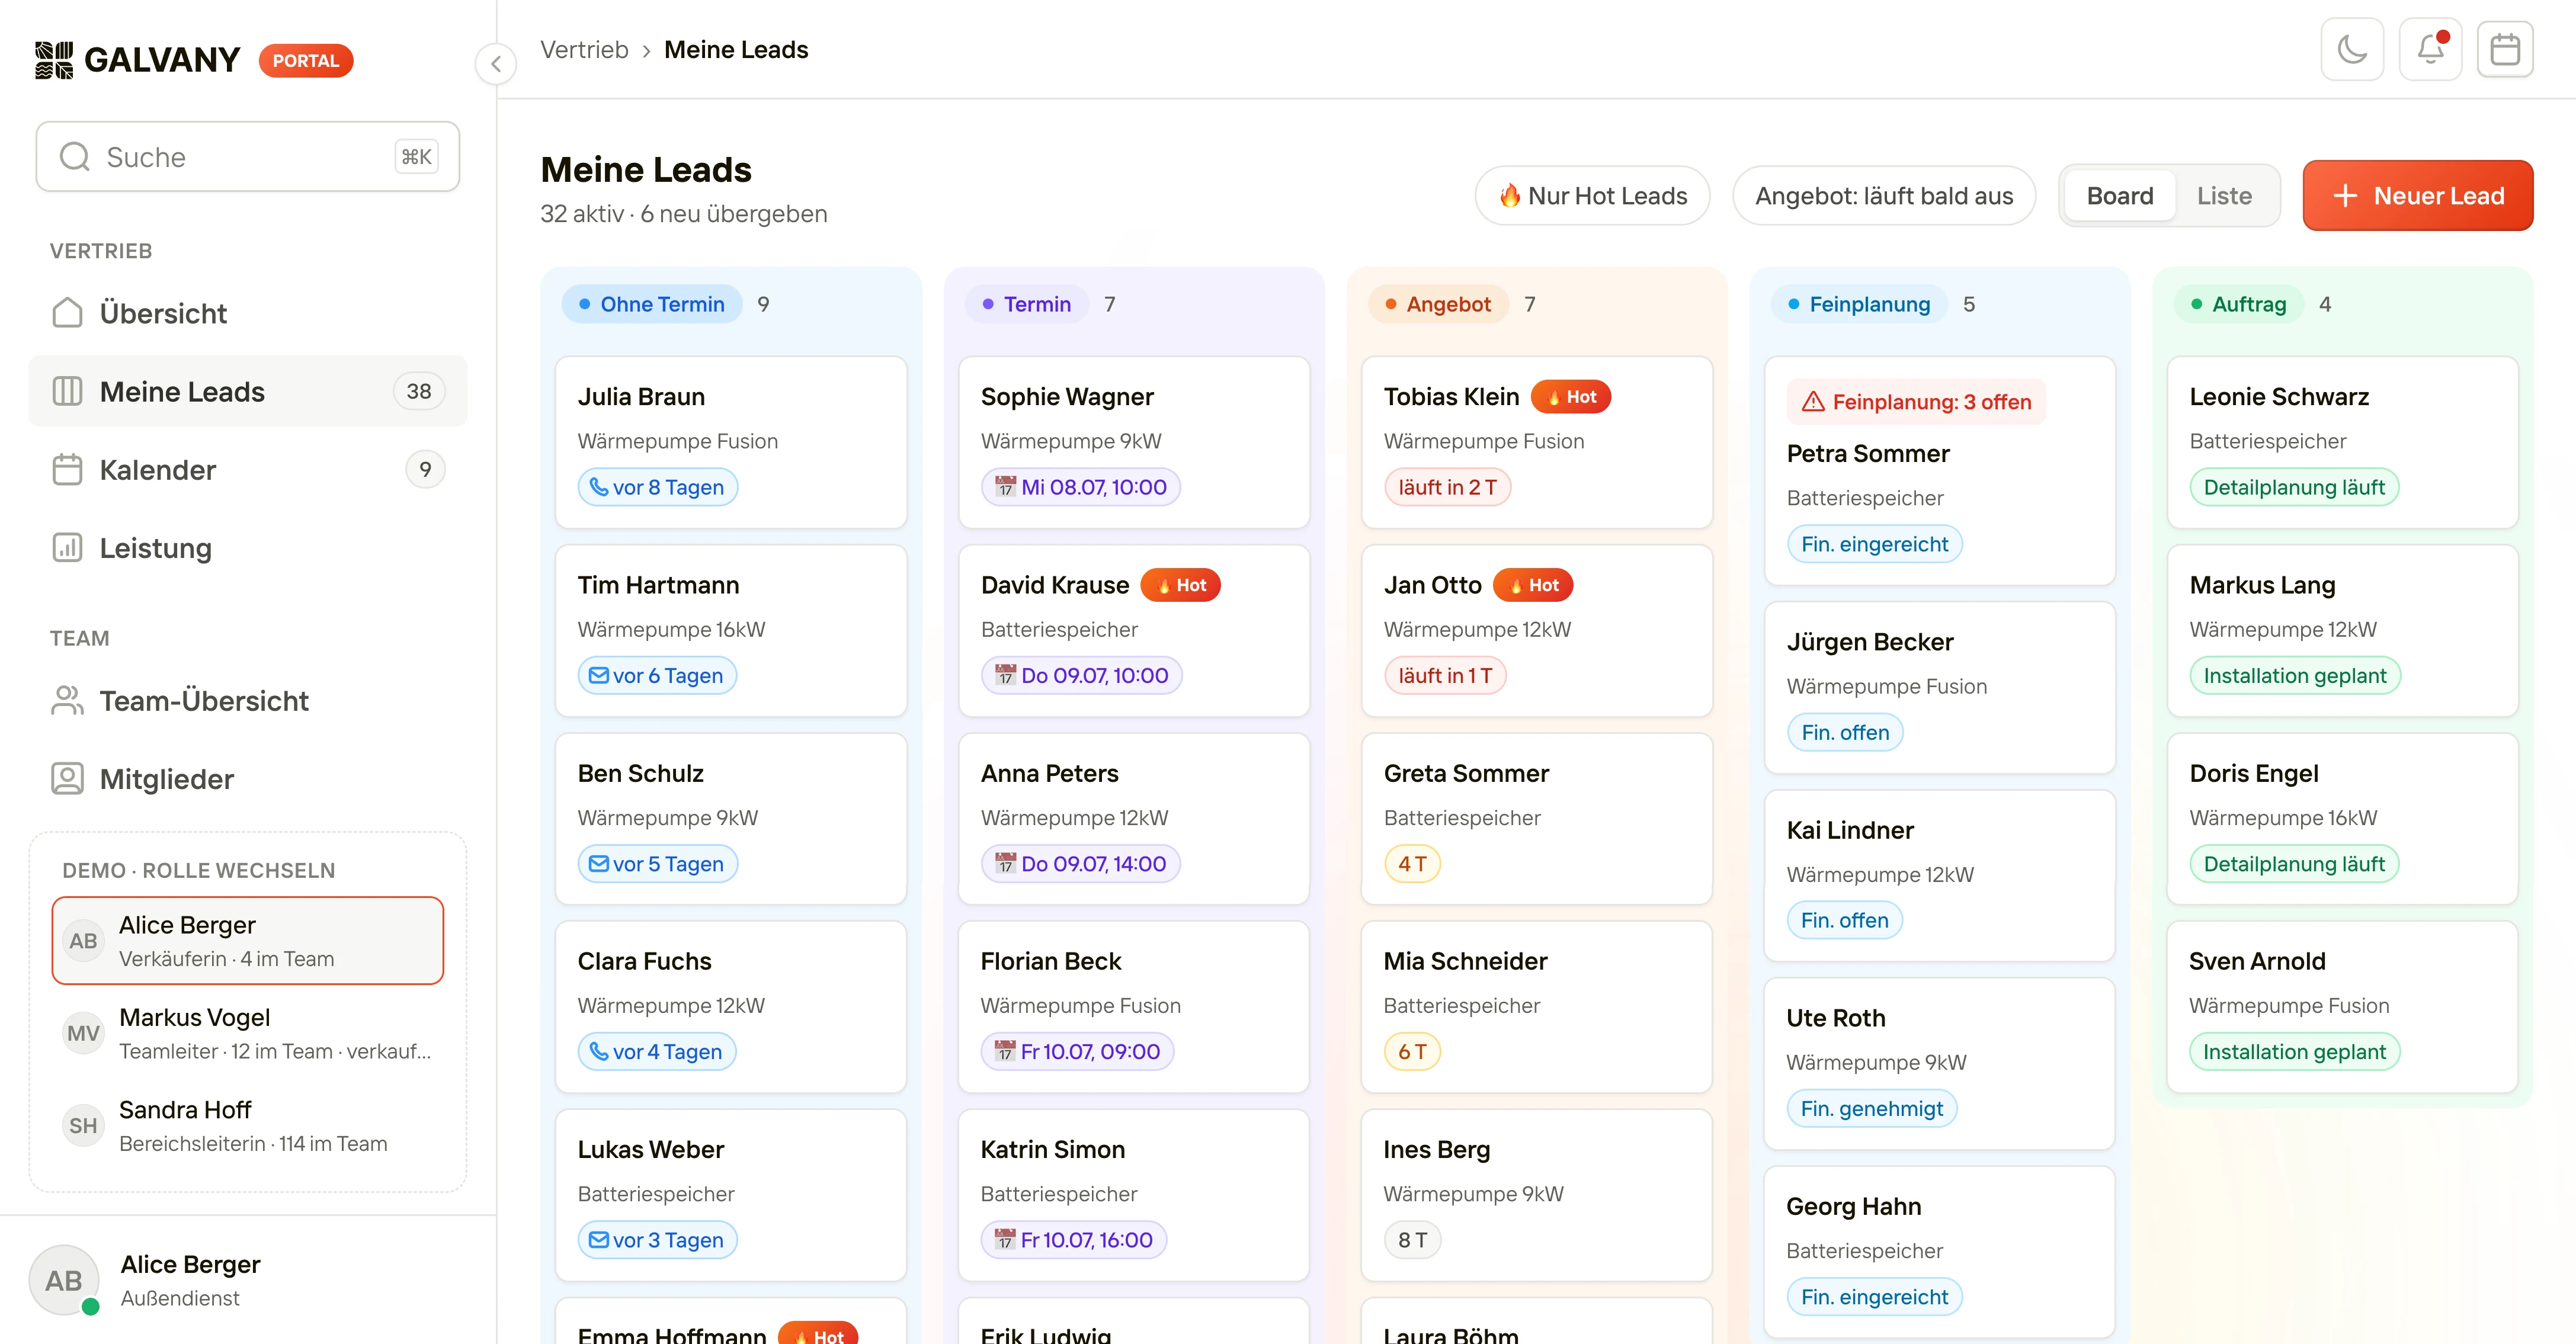Open Kalender in the sidebar
The image size is (2576, 1344).
pos(248,469)
